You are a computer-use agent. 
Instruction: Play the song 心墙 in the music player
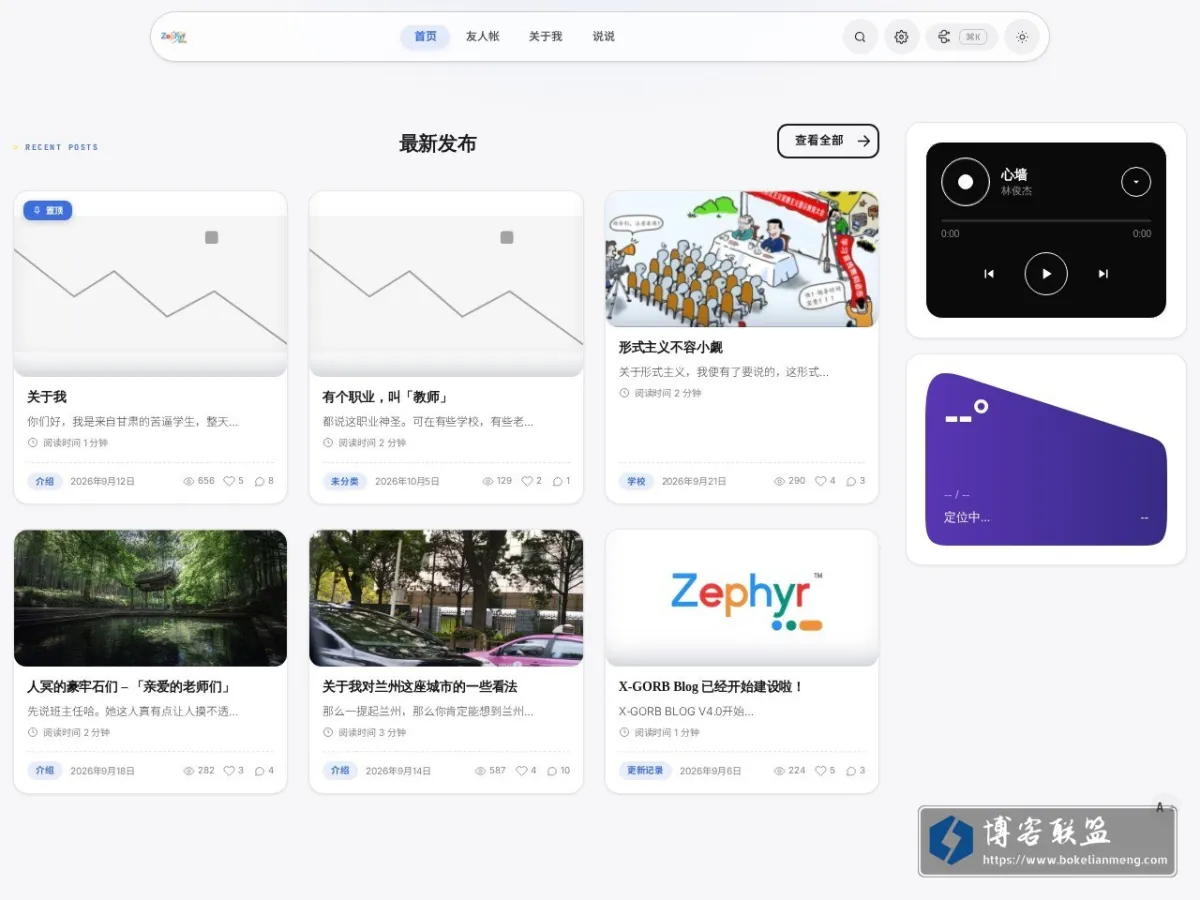coord(1046,273)
